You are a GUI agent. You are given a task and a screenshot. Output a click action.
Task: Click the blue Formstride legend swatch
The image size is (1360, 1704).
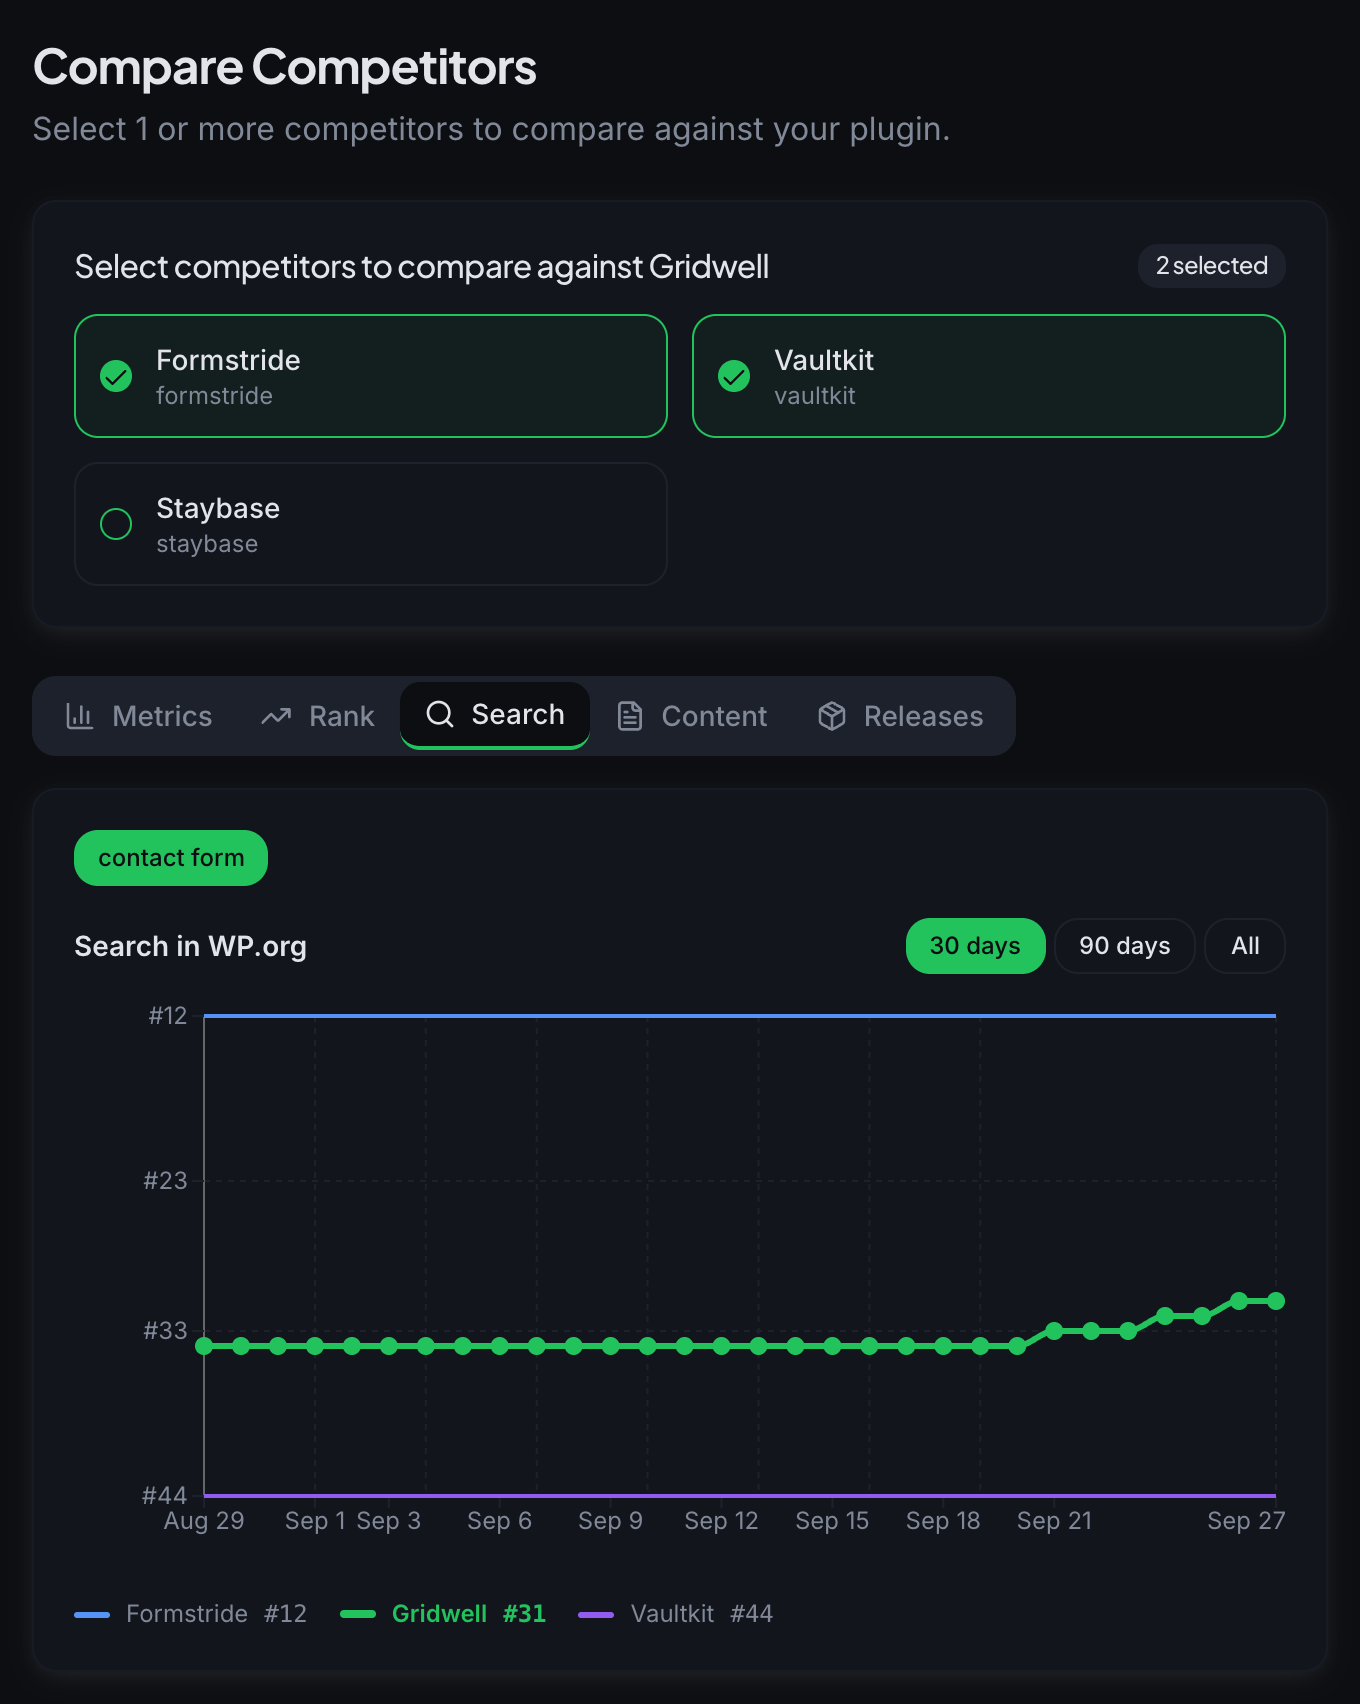(x=92, y=1614)
